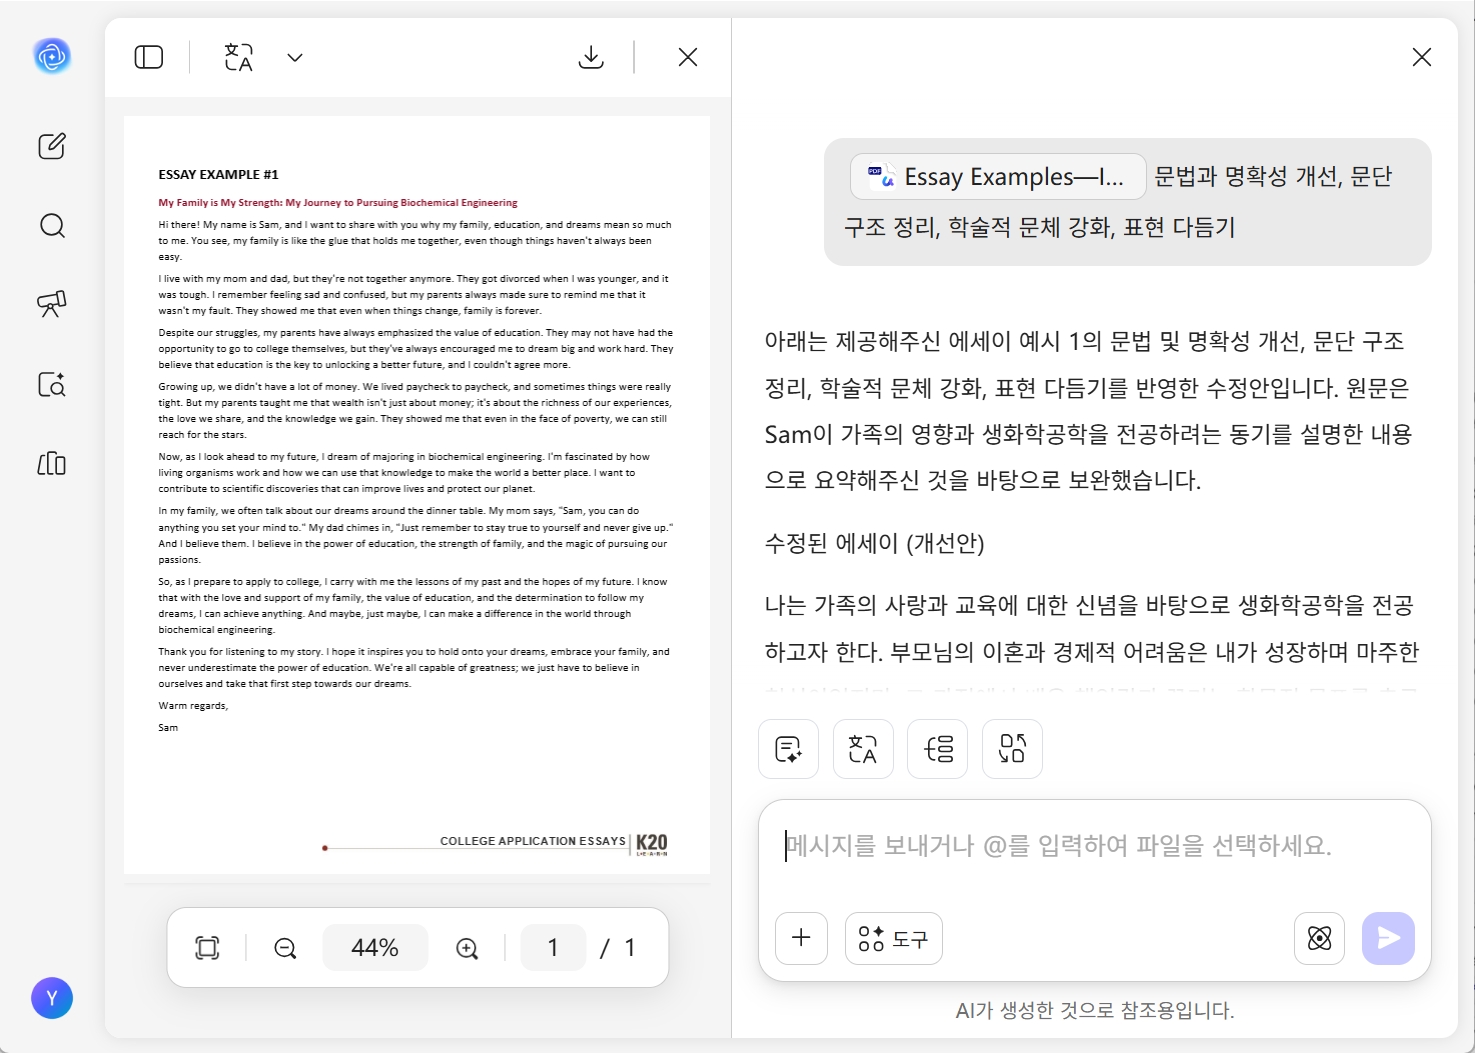Open the Essay Examples file attachment chip
1475x1053 pixels.
click(998, 177)
